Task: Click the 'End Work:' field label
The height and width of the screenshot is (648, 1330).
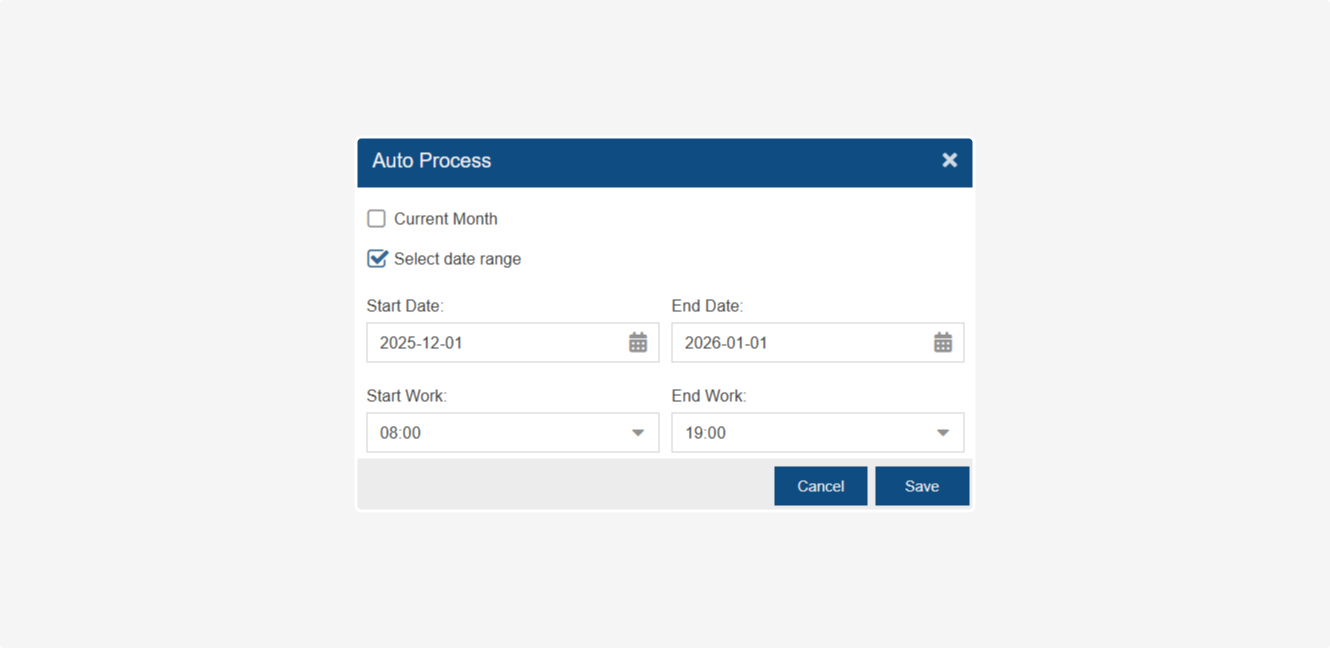Action: click(709, 396)
